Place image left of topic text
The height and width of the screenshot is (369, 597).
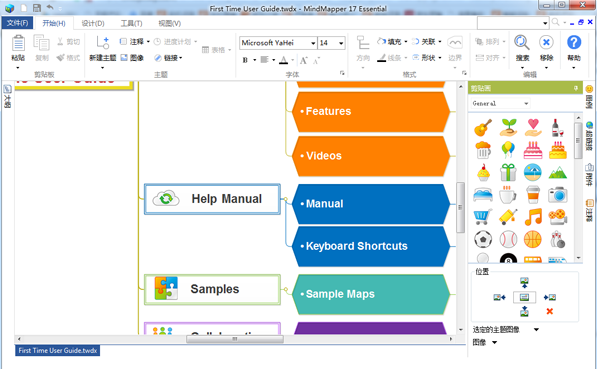pos(499,297)
